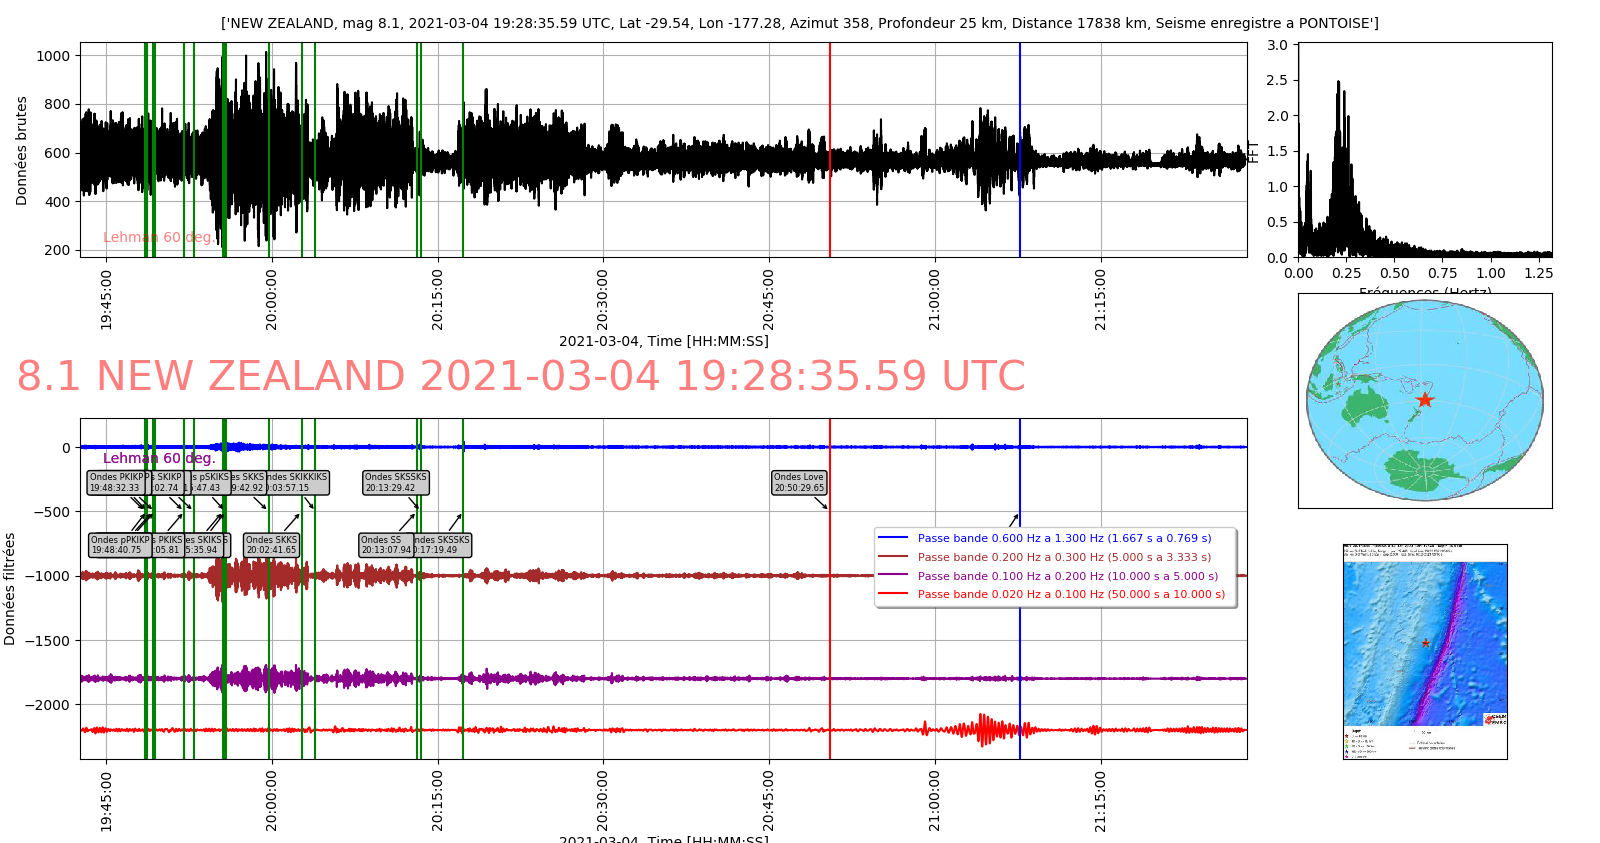Click the red epicenter star on the globe
Screen dimensions: 1600x843
click(1424, 400)
